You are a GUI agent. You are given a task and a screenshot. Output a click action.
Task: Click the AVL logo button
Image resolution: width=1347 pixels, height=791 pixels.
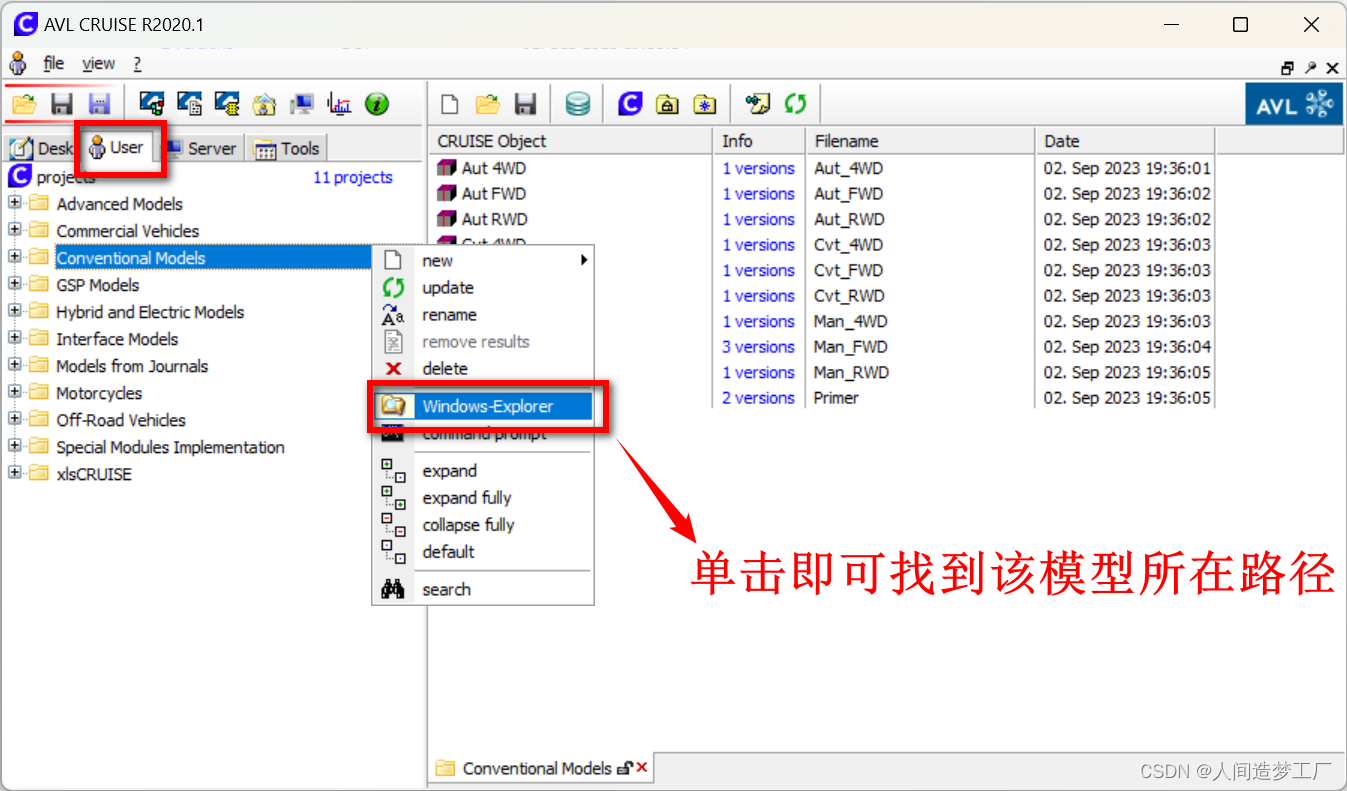tap(1294, 103)
